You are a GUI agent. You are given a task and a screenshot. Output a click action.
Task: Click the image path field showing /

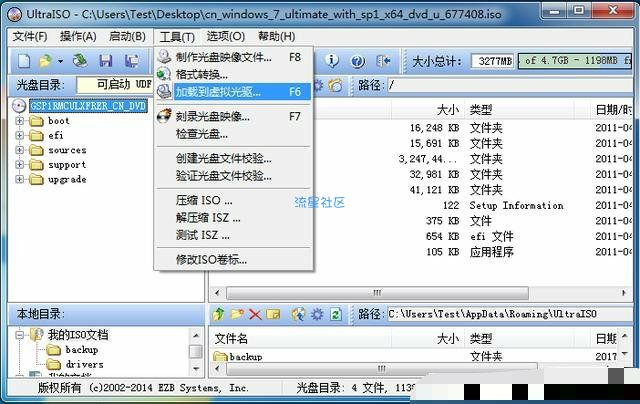click(x=510, y=85)
